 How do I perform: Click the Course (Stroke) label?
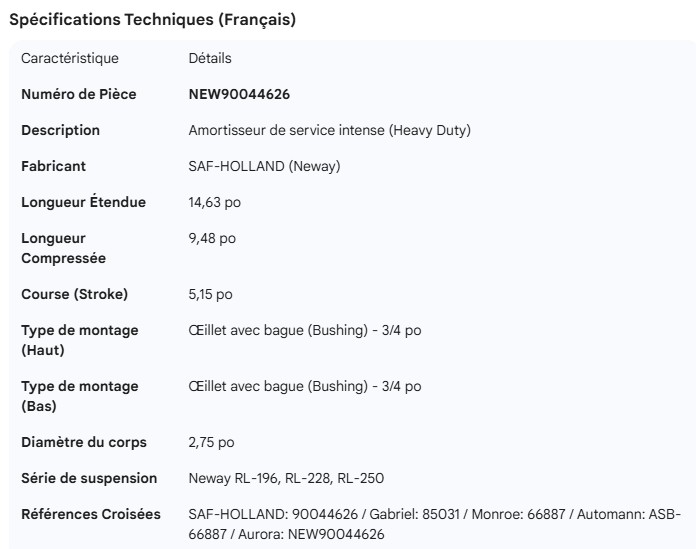coord(74,294)
